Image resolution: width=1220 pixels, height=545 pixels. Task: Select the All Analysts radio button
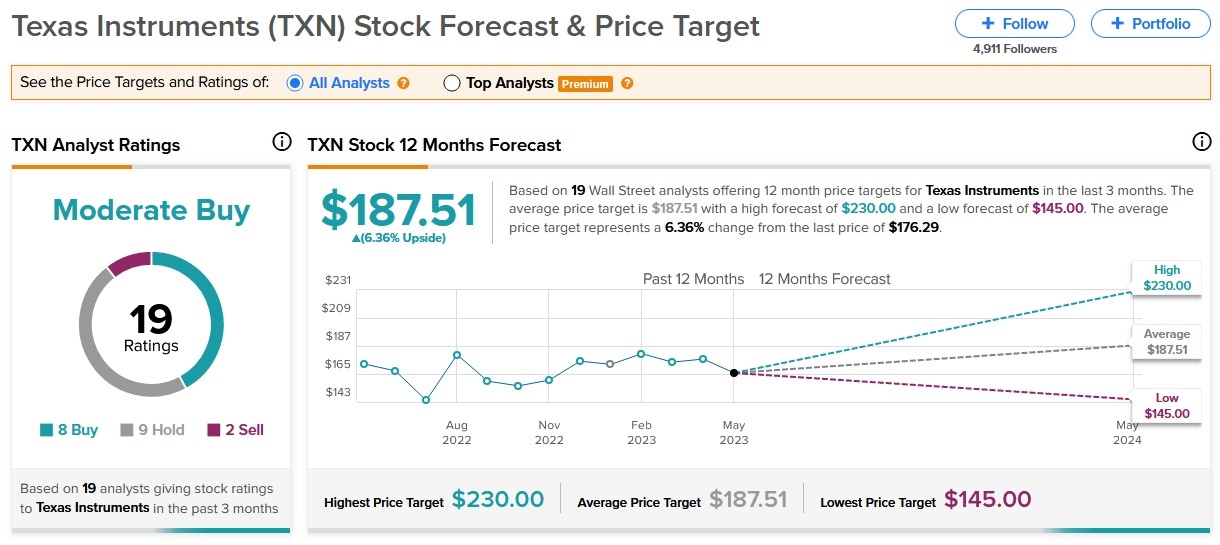tap(295, 83)
